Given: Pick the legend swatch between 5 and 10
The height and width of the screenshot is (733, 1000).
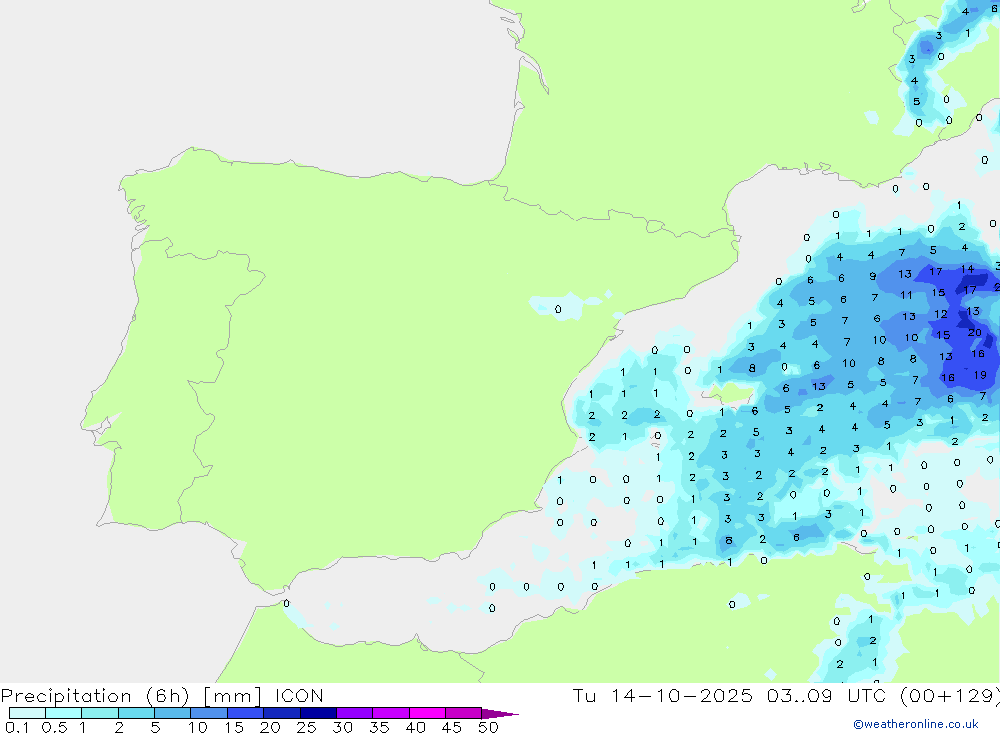Looking at the screenshot, I should click(x=172, y=713).
